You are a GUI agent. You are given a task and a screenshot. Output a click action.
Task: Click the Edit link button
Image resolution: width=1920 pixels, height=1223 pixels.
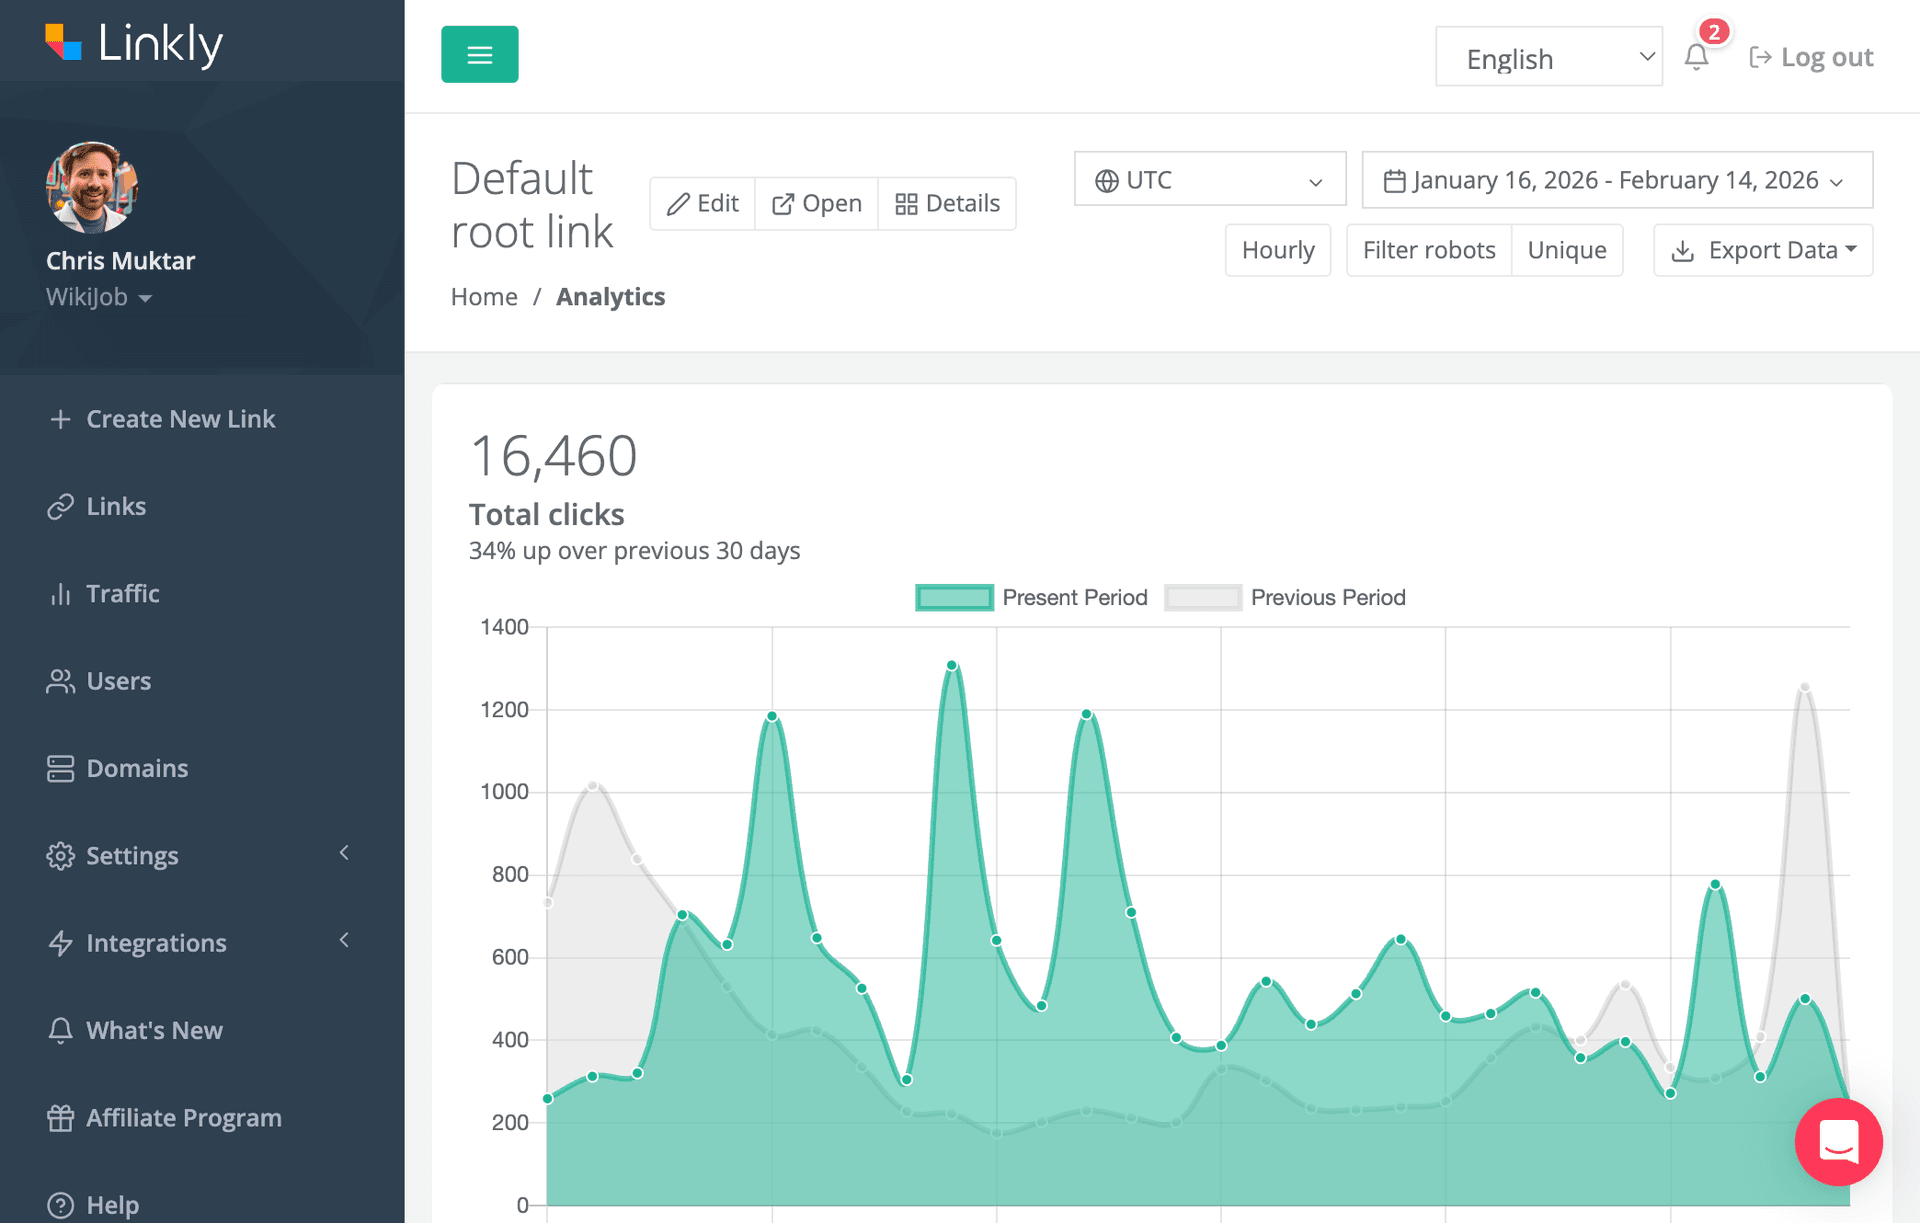pyautogui.click(x=702, y=203)
